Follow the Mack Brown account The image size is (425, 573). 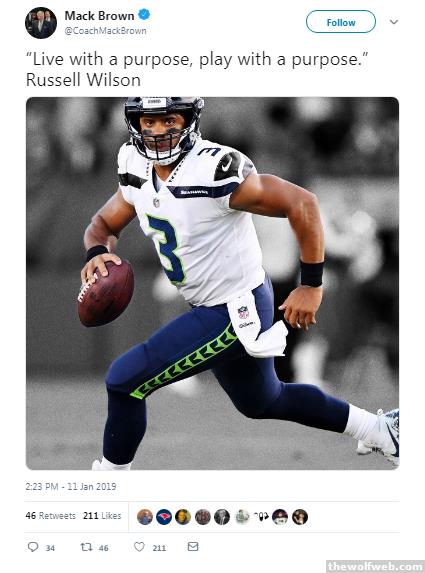pos(341,22)
